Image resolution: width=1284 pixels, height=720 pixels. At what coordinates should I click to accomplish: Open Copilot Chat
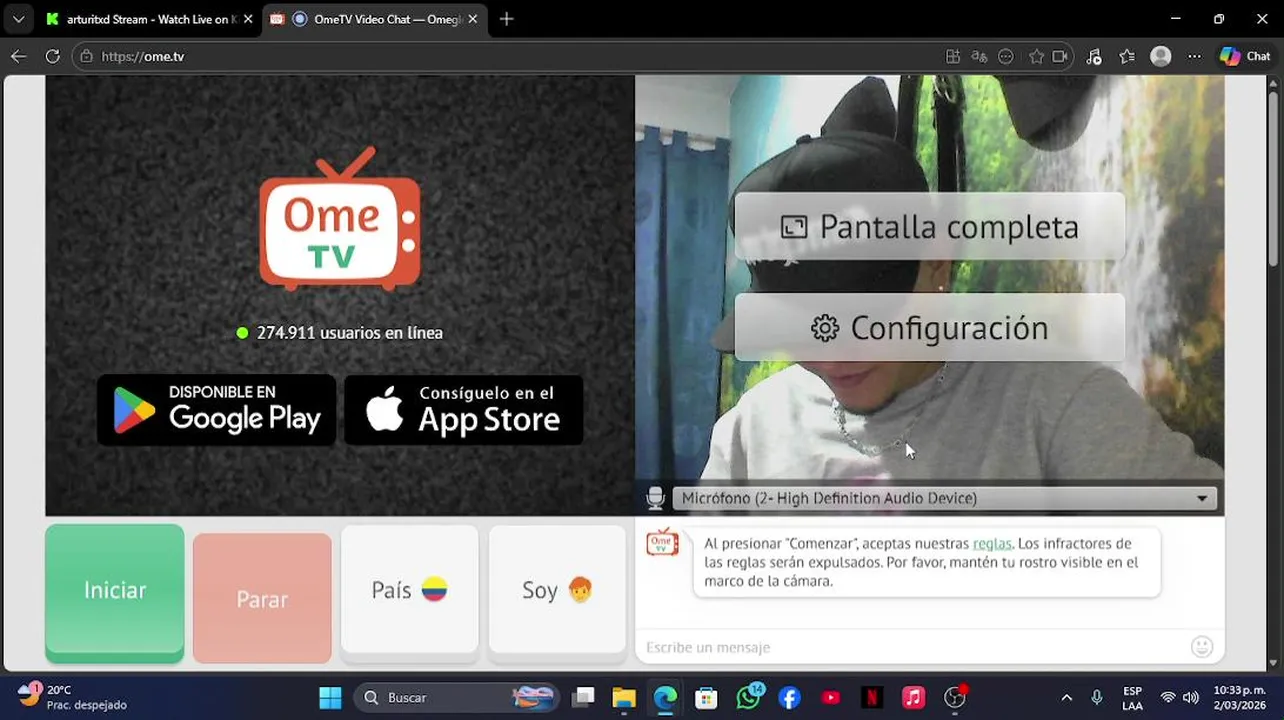[1245, 56]
